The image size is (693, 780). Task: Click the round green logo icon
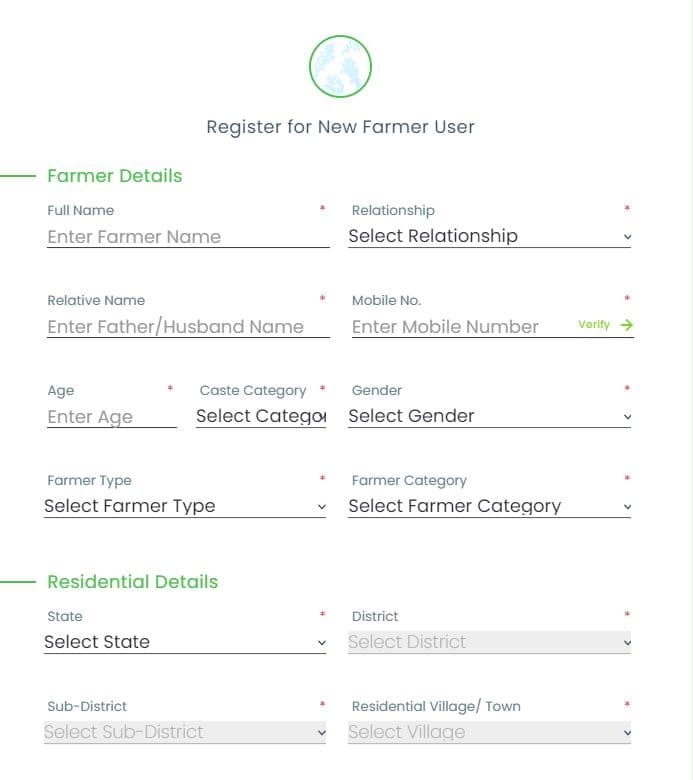tap(340, 67)
